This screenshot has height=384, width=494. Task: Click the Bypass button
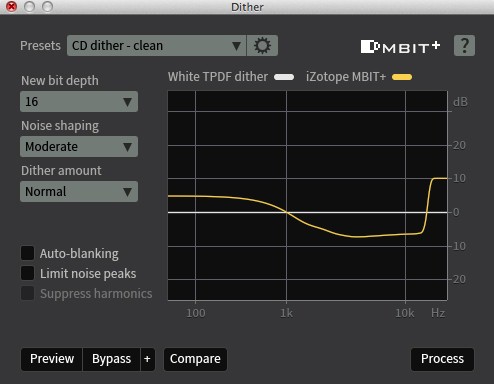[x=111, y=359]
